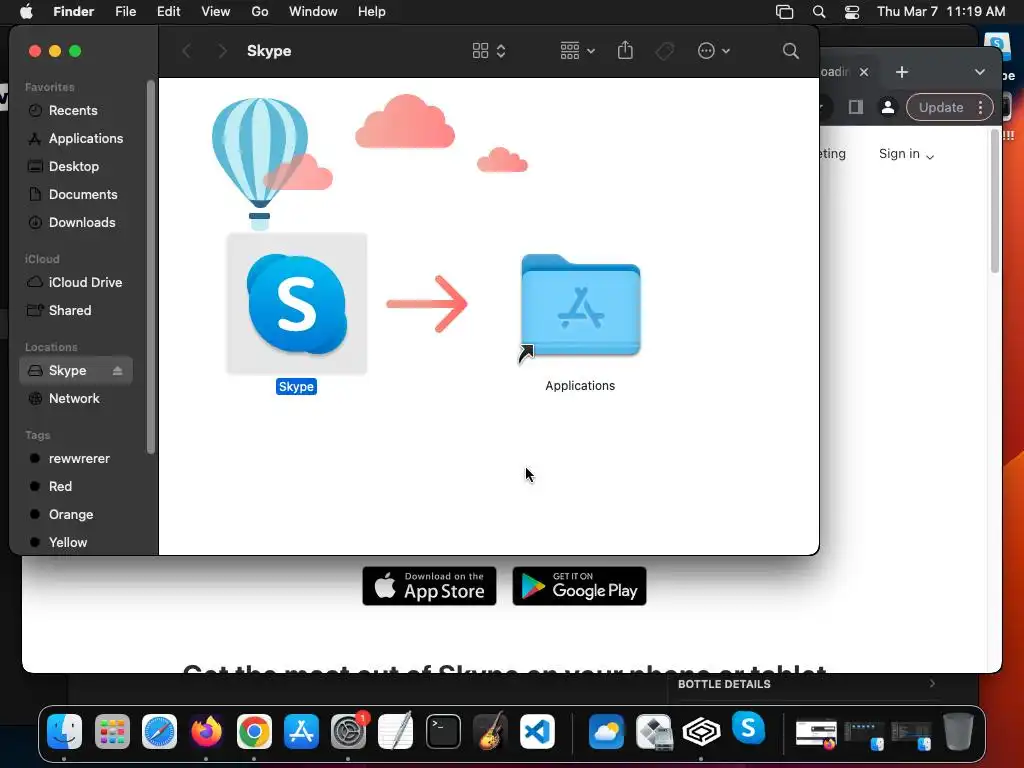The height and width of the screenshot is (768, 1024).
Task: Open the Action ellipsis menu
Action: click(x=713, y=51)
